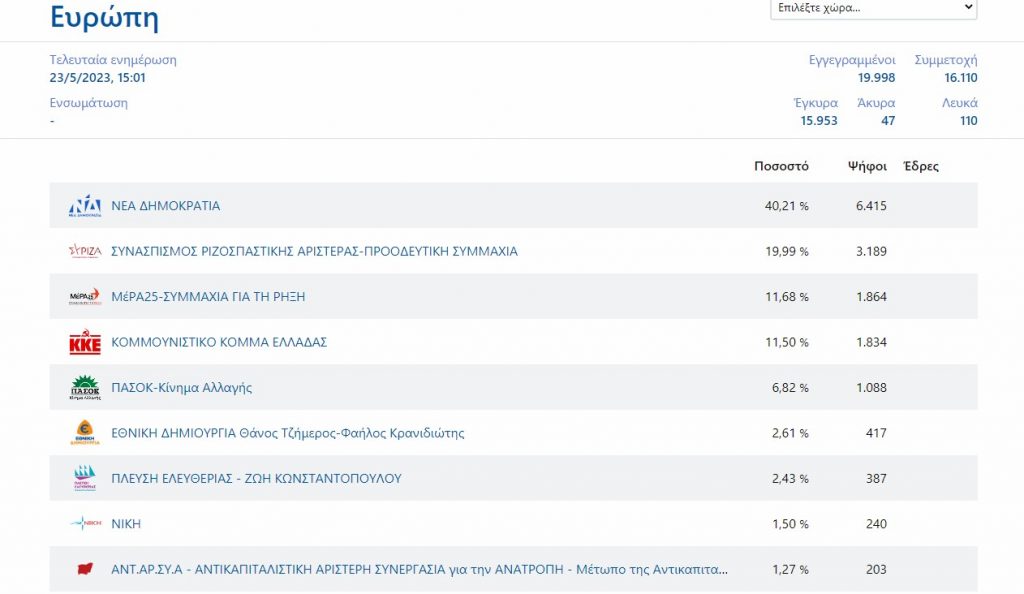
Task: Click the ΑΝΤ.ΑΡ.ΣΥ.Α red flag logo
Action: pyautogui.click(x=85, y=570)
